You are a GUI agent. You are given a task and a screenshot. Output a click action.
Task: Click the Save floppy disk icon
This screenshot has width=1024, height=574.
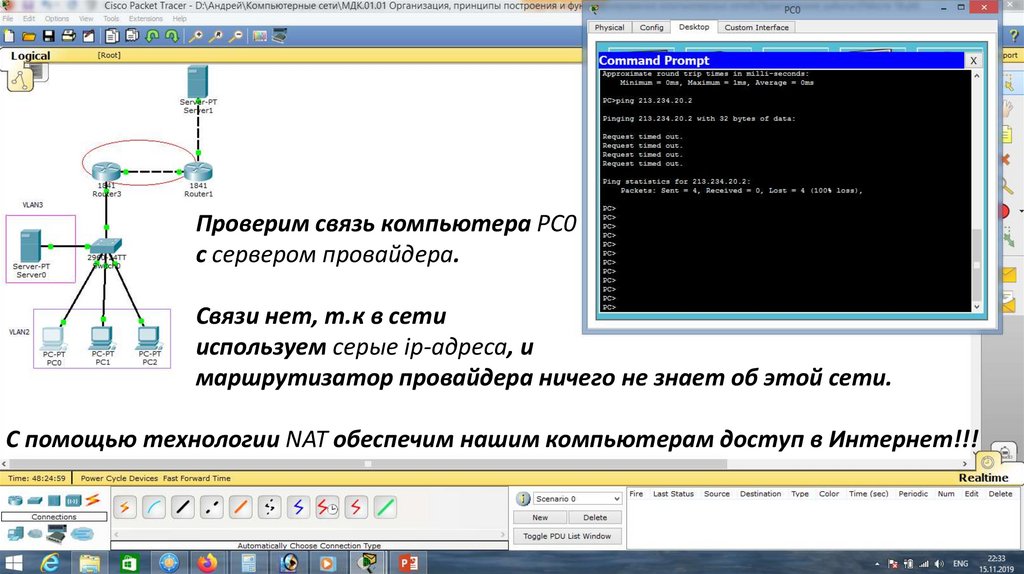point(48,36)
